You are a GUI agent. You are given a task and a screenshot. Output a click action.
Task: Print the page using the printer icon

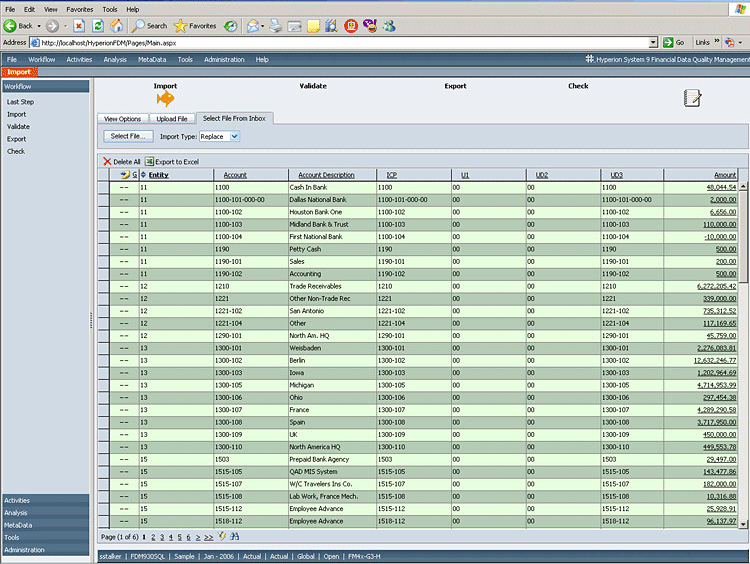point(276,26)
